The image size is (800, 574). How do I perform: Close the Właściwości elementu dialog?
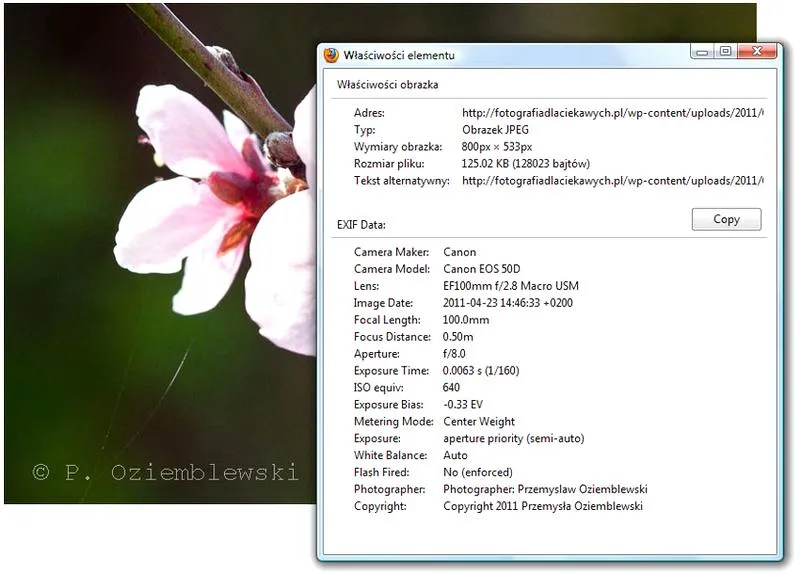pos(757,51)
